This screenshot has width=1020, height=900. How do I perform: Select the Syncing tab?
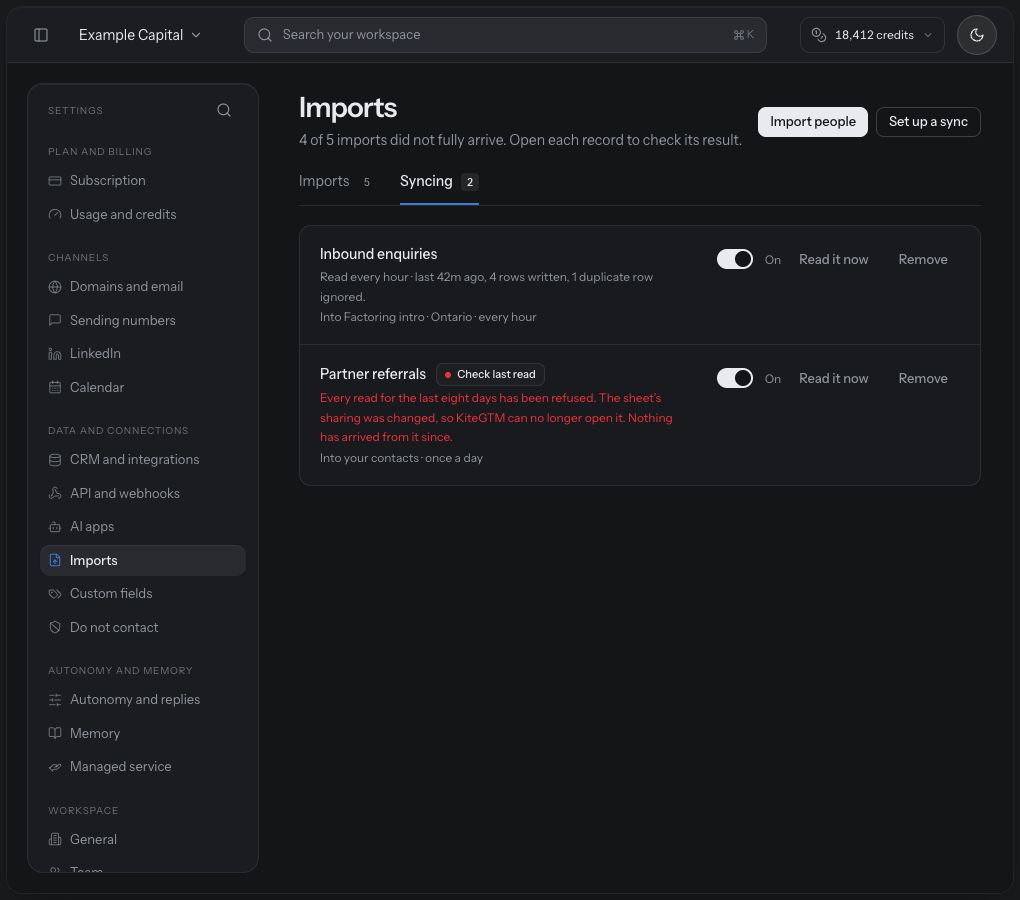[439, 181]
